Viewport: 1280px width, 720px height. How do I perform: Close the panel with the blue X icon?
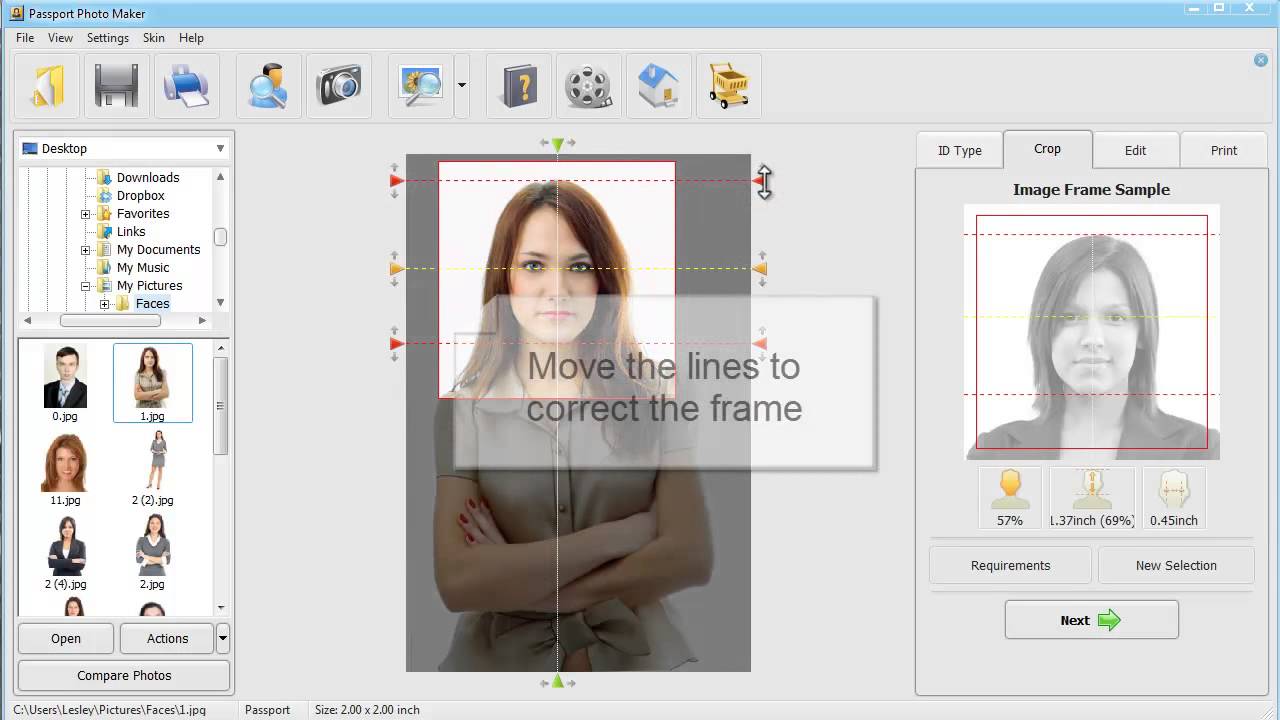1261,61
